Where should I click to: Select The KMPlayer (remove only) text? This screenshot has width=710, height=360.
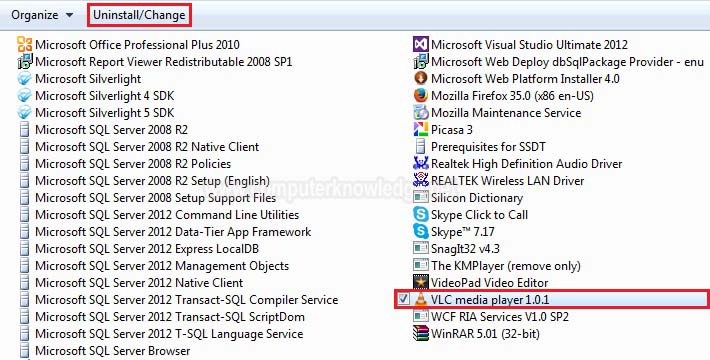(x=506, y=266)
